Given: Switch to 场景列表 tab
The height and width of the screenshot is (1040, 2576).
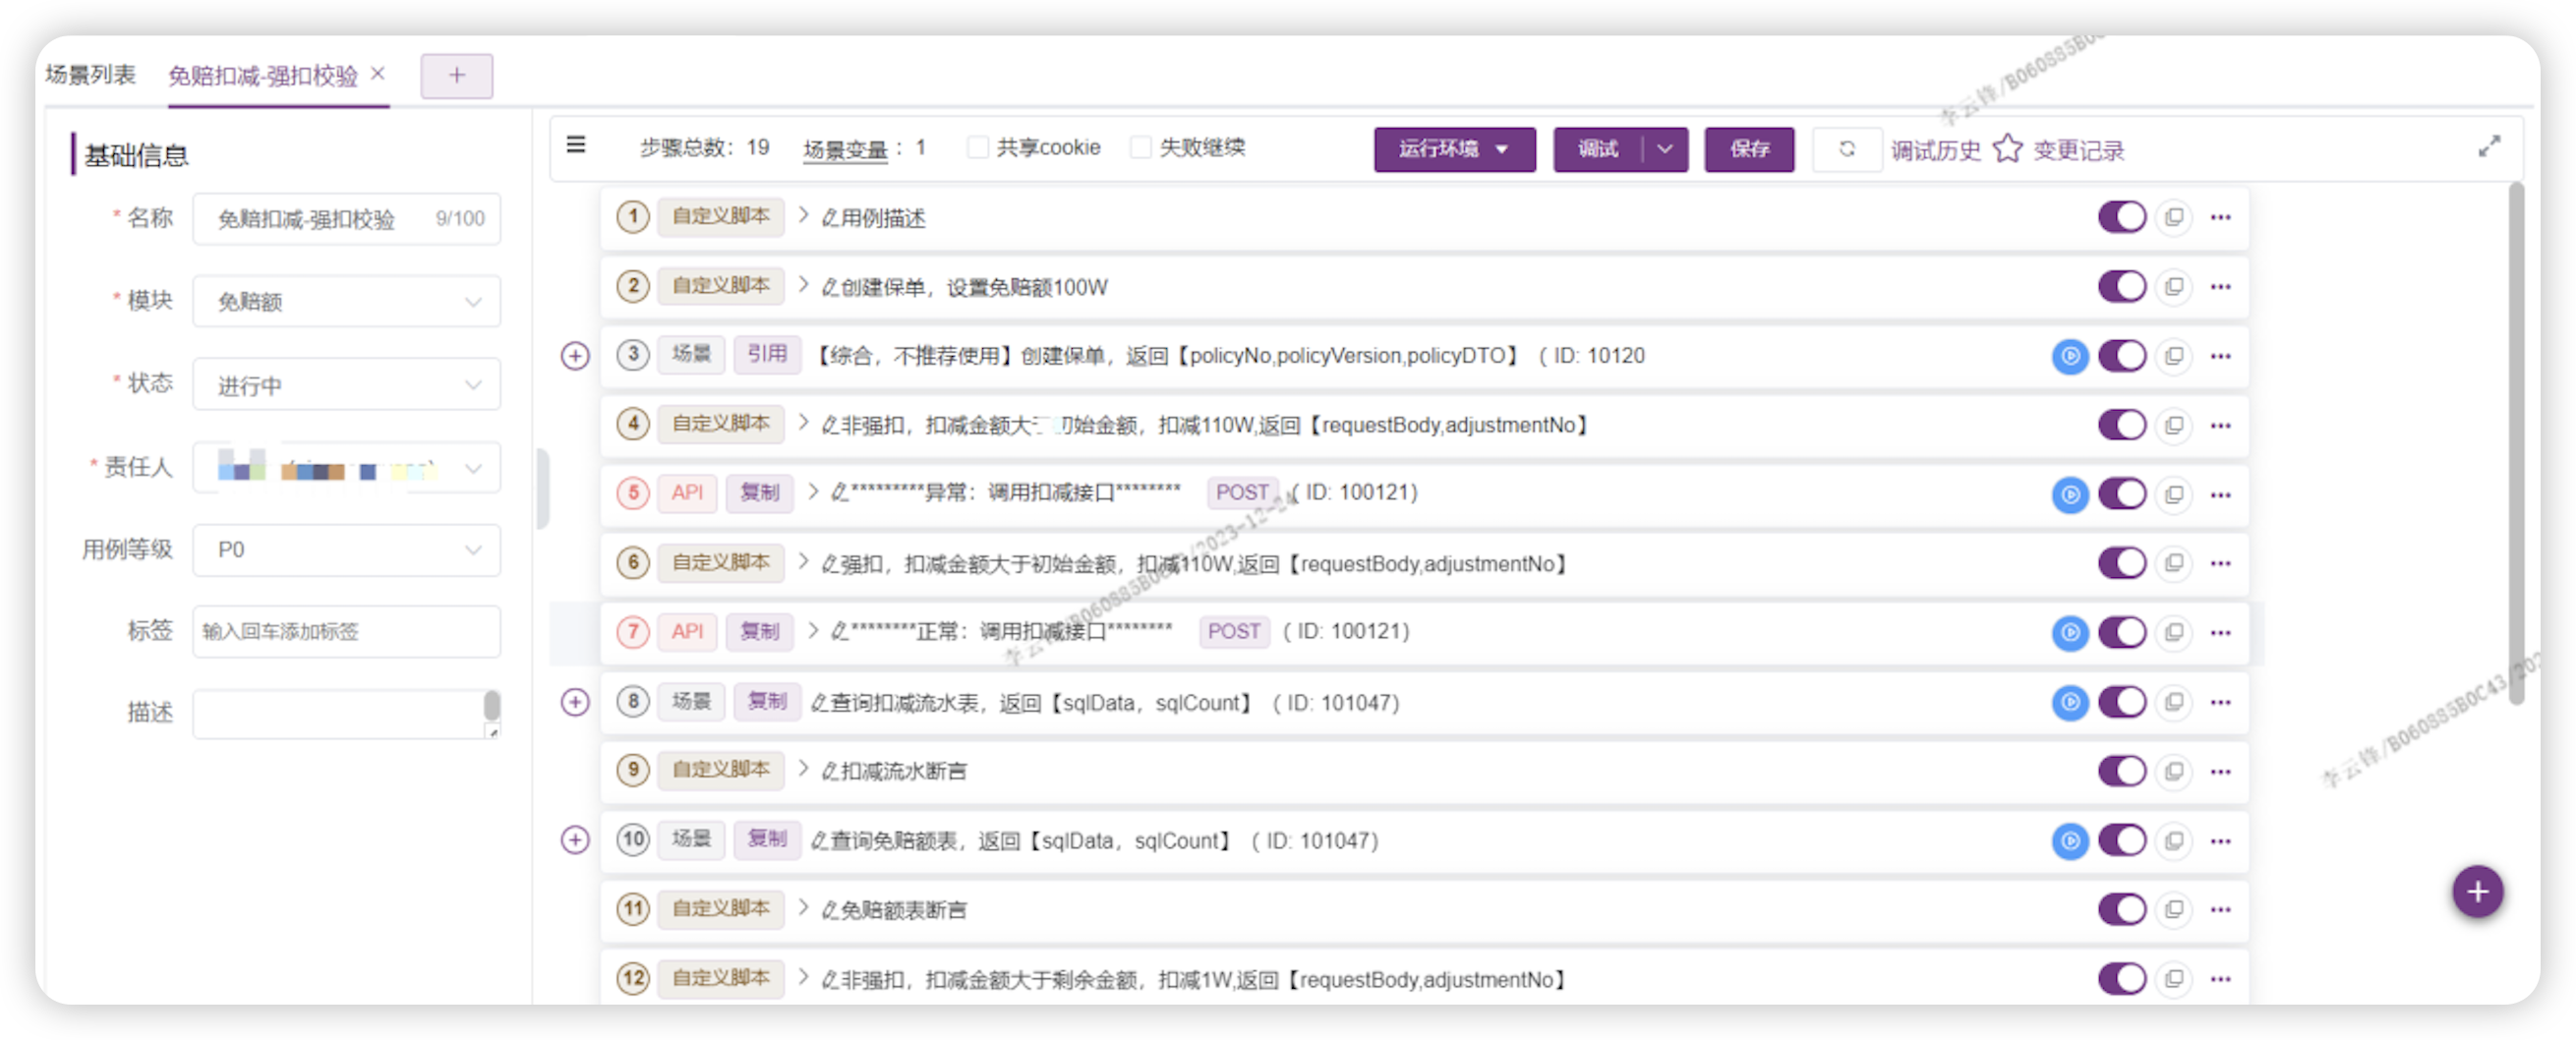Looking at the screenshot, I should 90,75.
